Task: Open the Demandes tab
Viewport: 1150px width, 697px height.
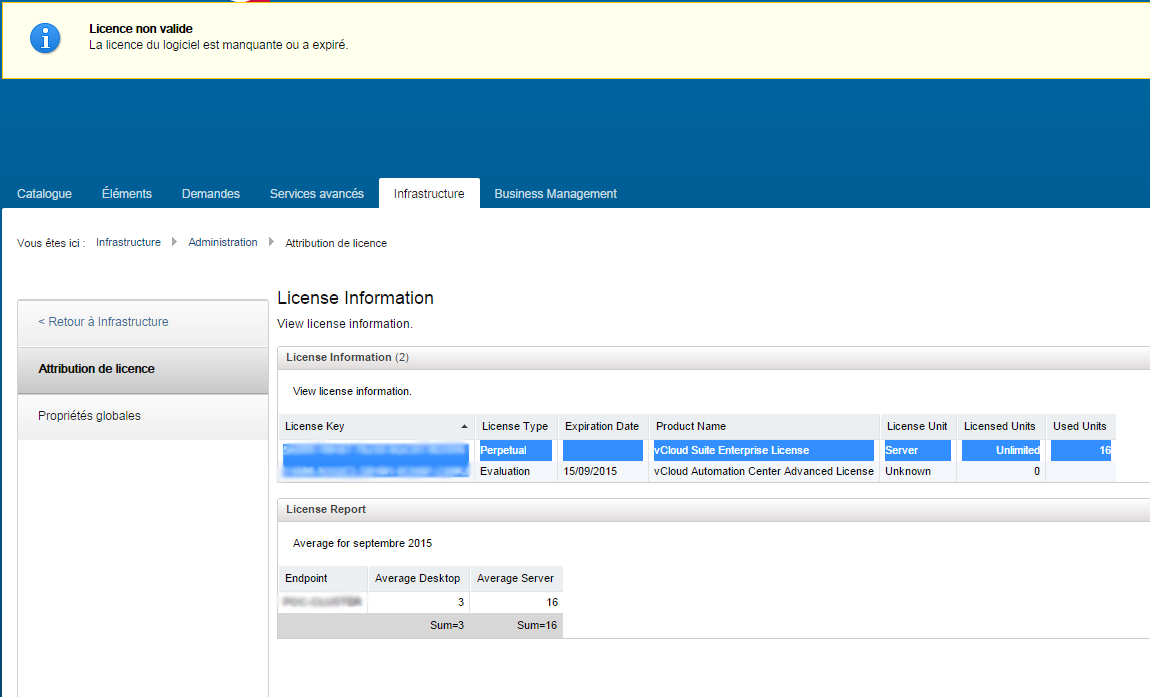Action: (x=210, y=194)
